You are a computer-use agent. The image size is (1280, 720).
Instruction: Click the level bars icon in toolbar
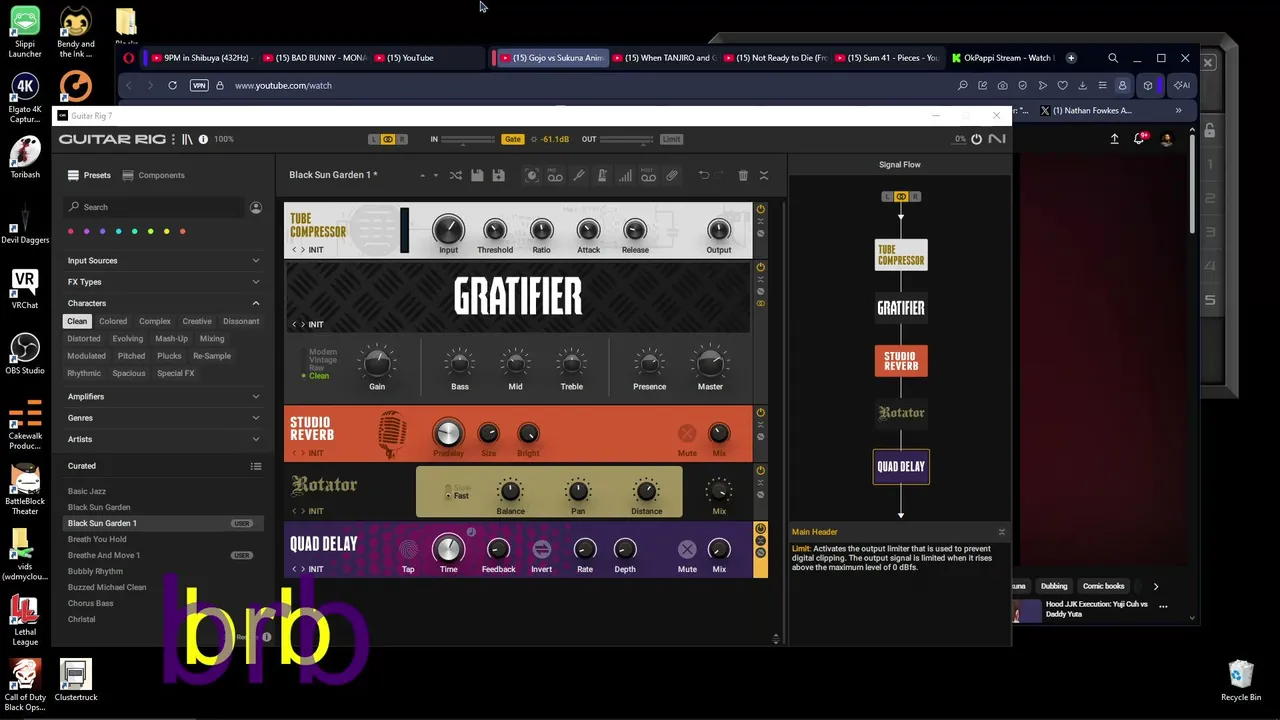[x=625, y=175]
